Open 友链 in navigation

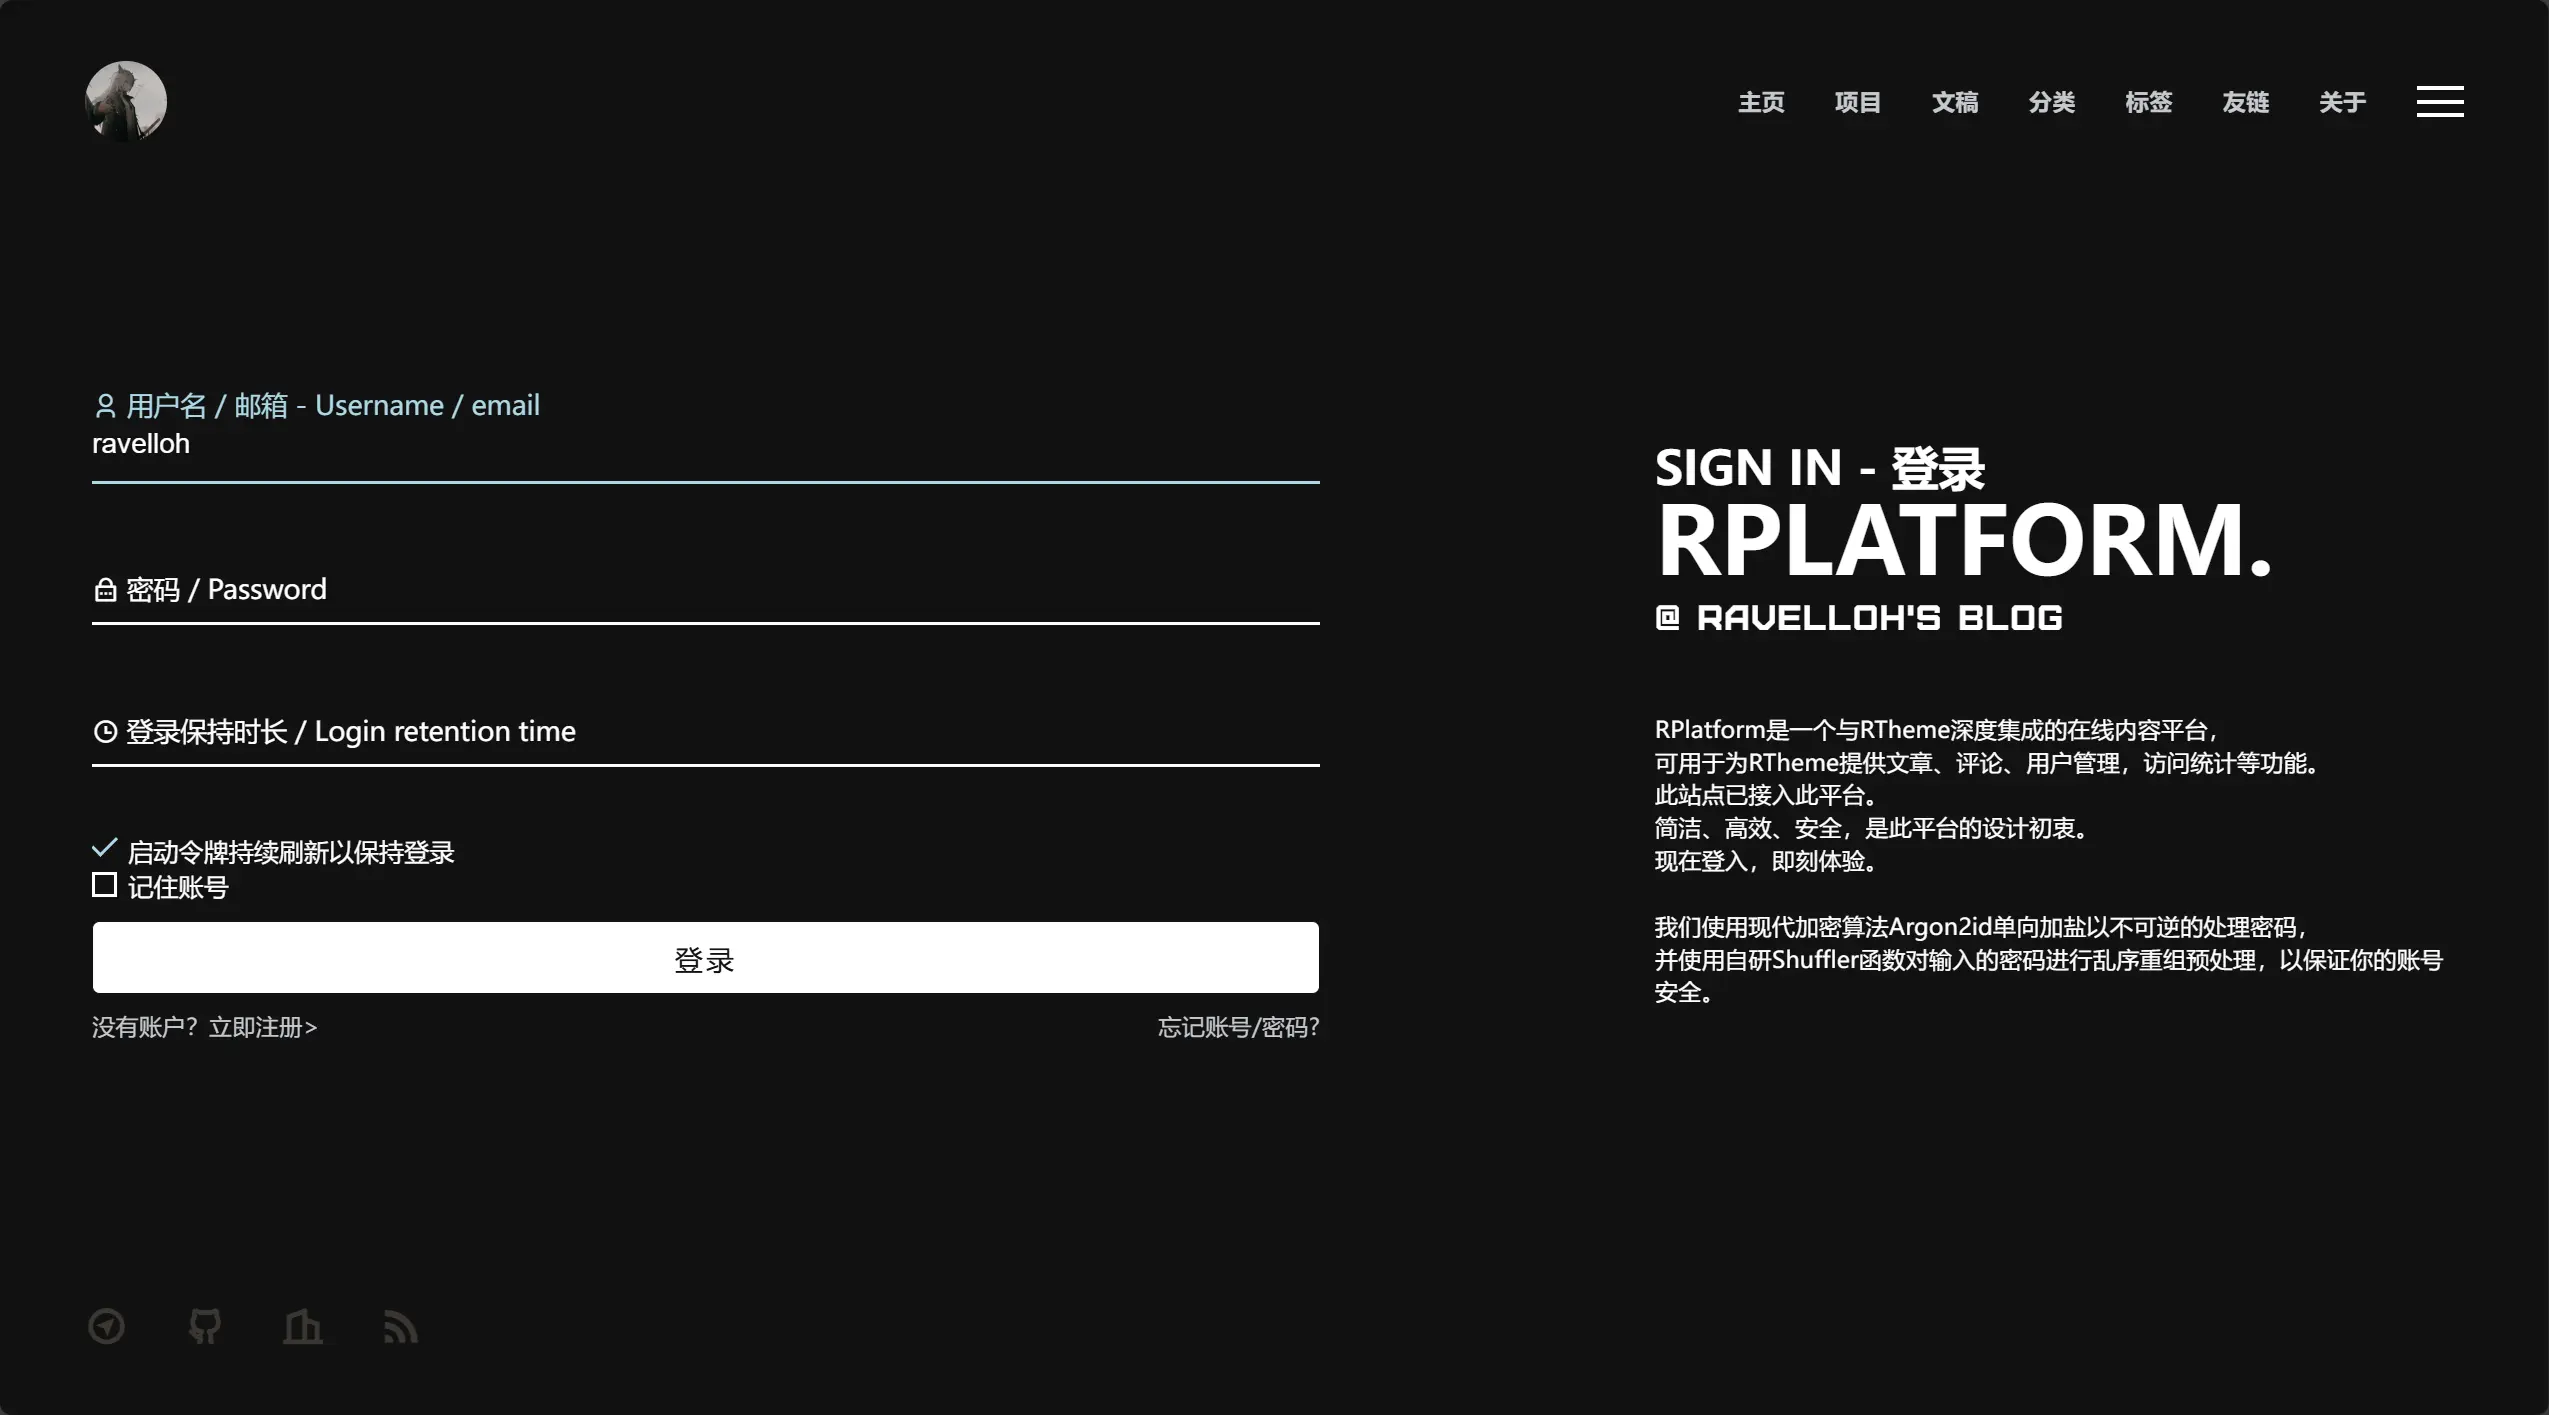coord(2246,102)
